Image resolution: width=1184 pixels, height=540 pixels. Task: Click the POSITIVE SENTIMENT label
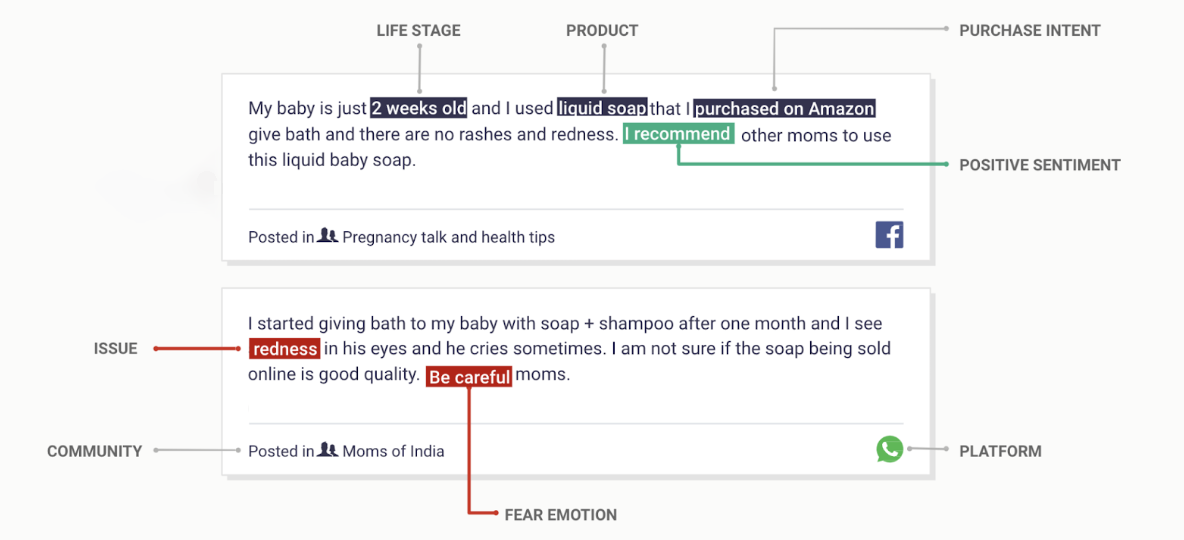point(1040,165)
